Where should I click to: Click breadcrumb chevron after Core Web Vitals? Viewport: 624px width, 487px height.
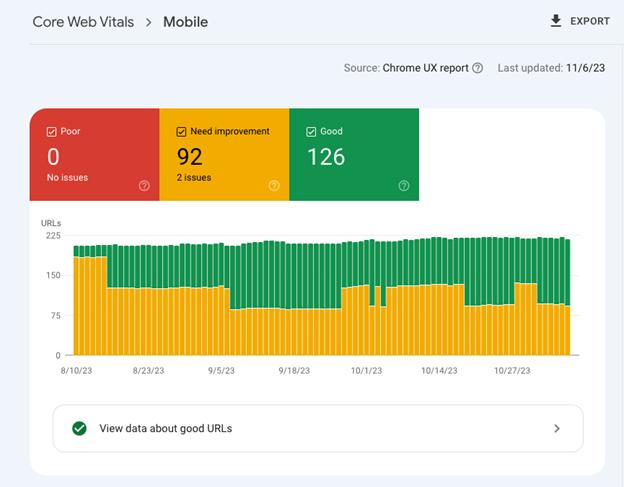tap(148, 22)
